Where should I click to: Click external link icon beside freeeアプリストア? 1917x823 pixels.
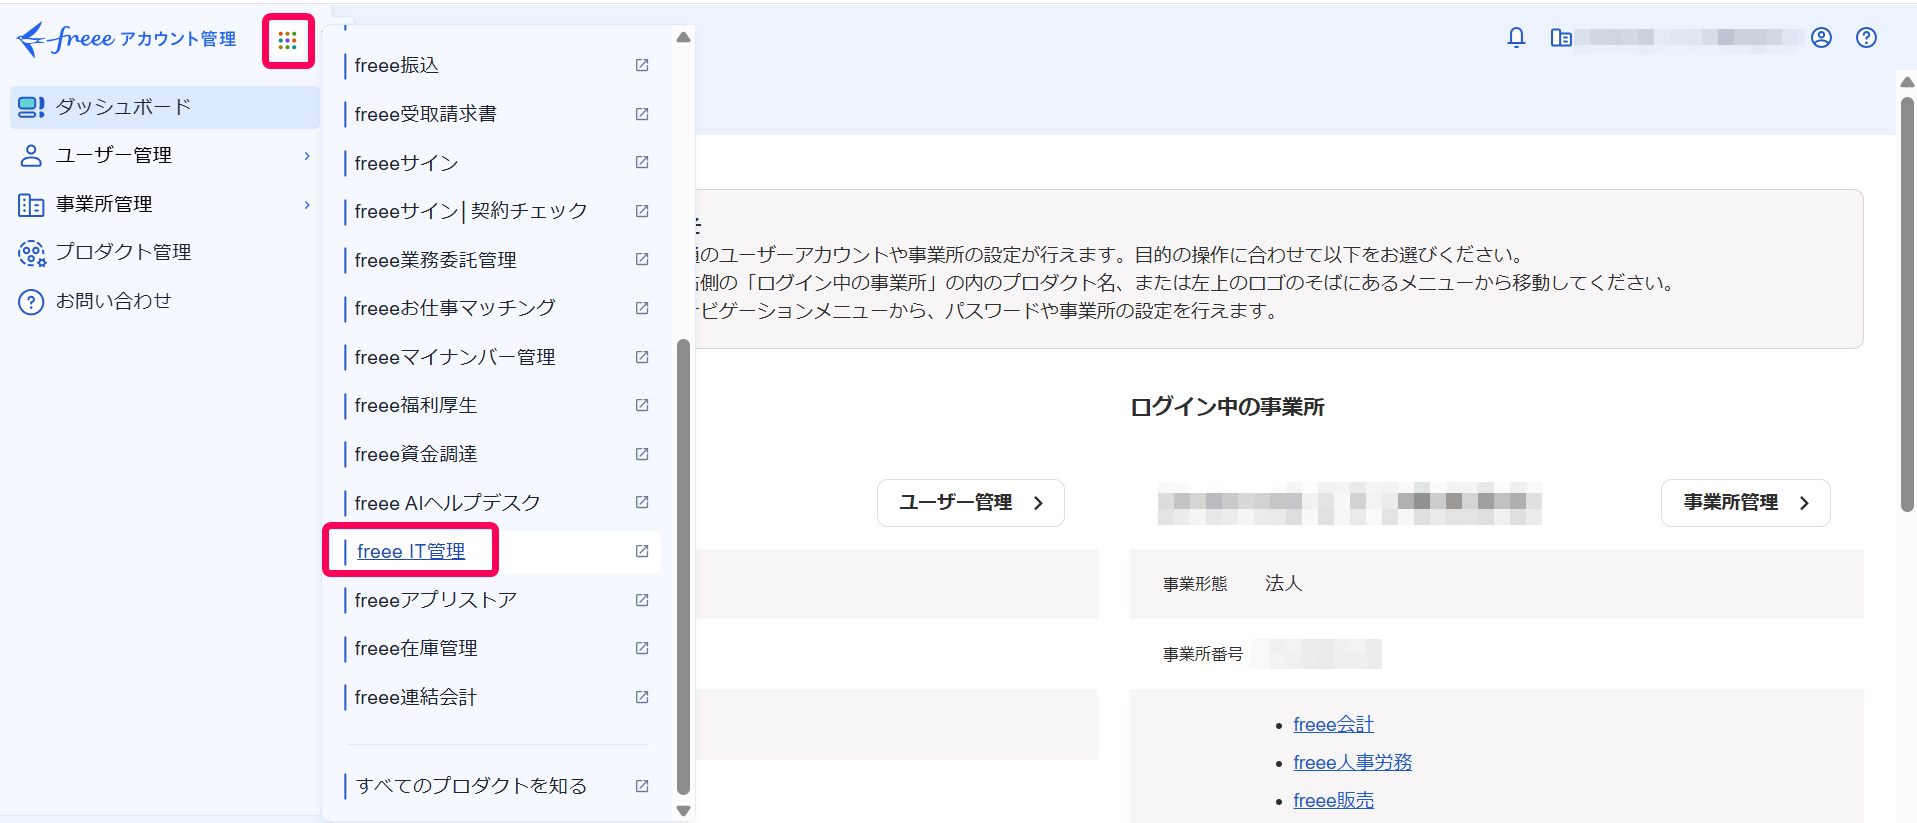click(642, 600)
